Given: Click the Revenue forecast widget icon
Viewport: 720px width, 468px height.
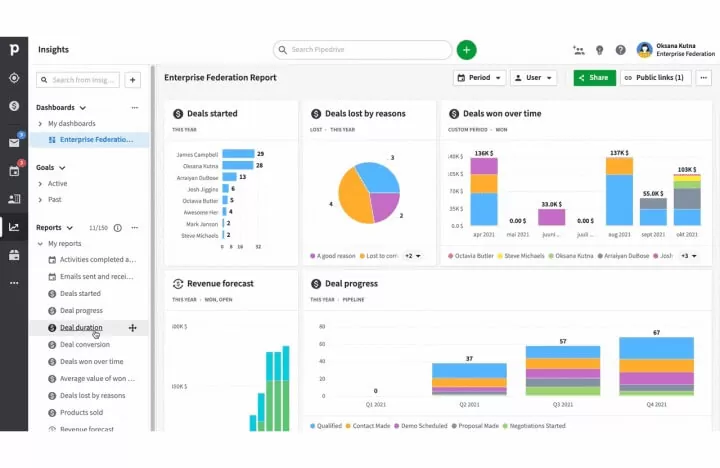Looking at the screenshot, I should tap(178, 284).
